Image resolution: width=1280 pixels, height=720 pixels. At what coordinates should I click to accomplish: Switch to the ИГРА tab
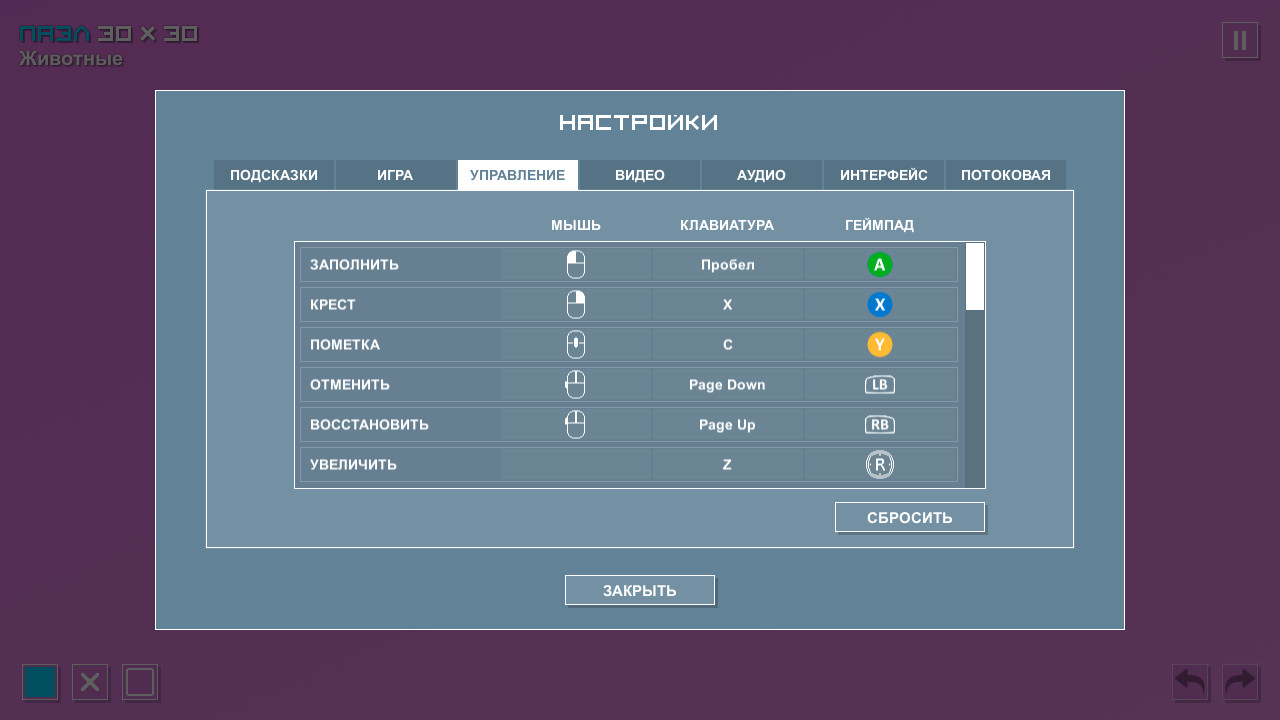click(x=395, y=175)
